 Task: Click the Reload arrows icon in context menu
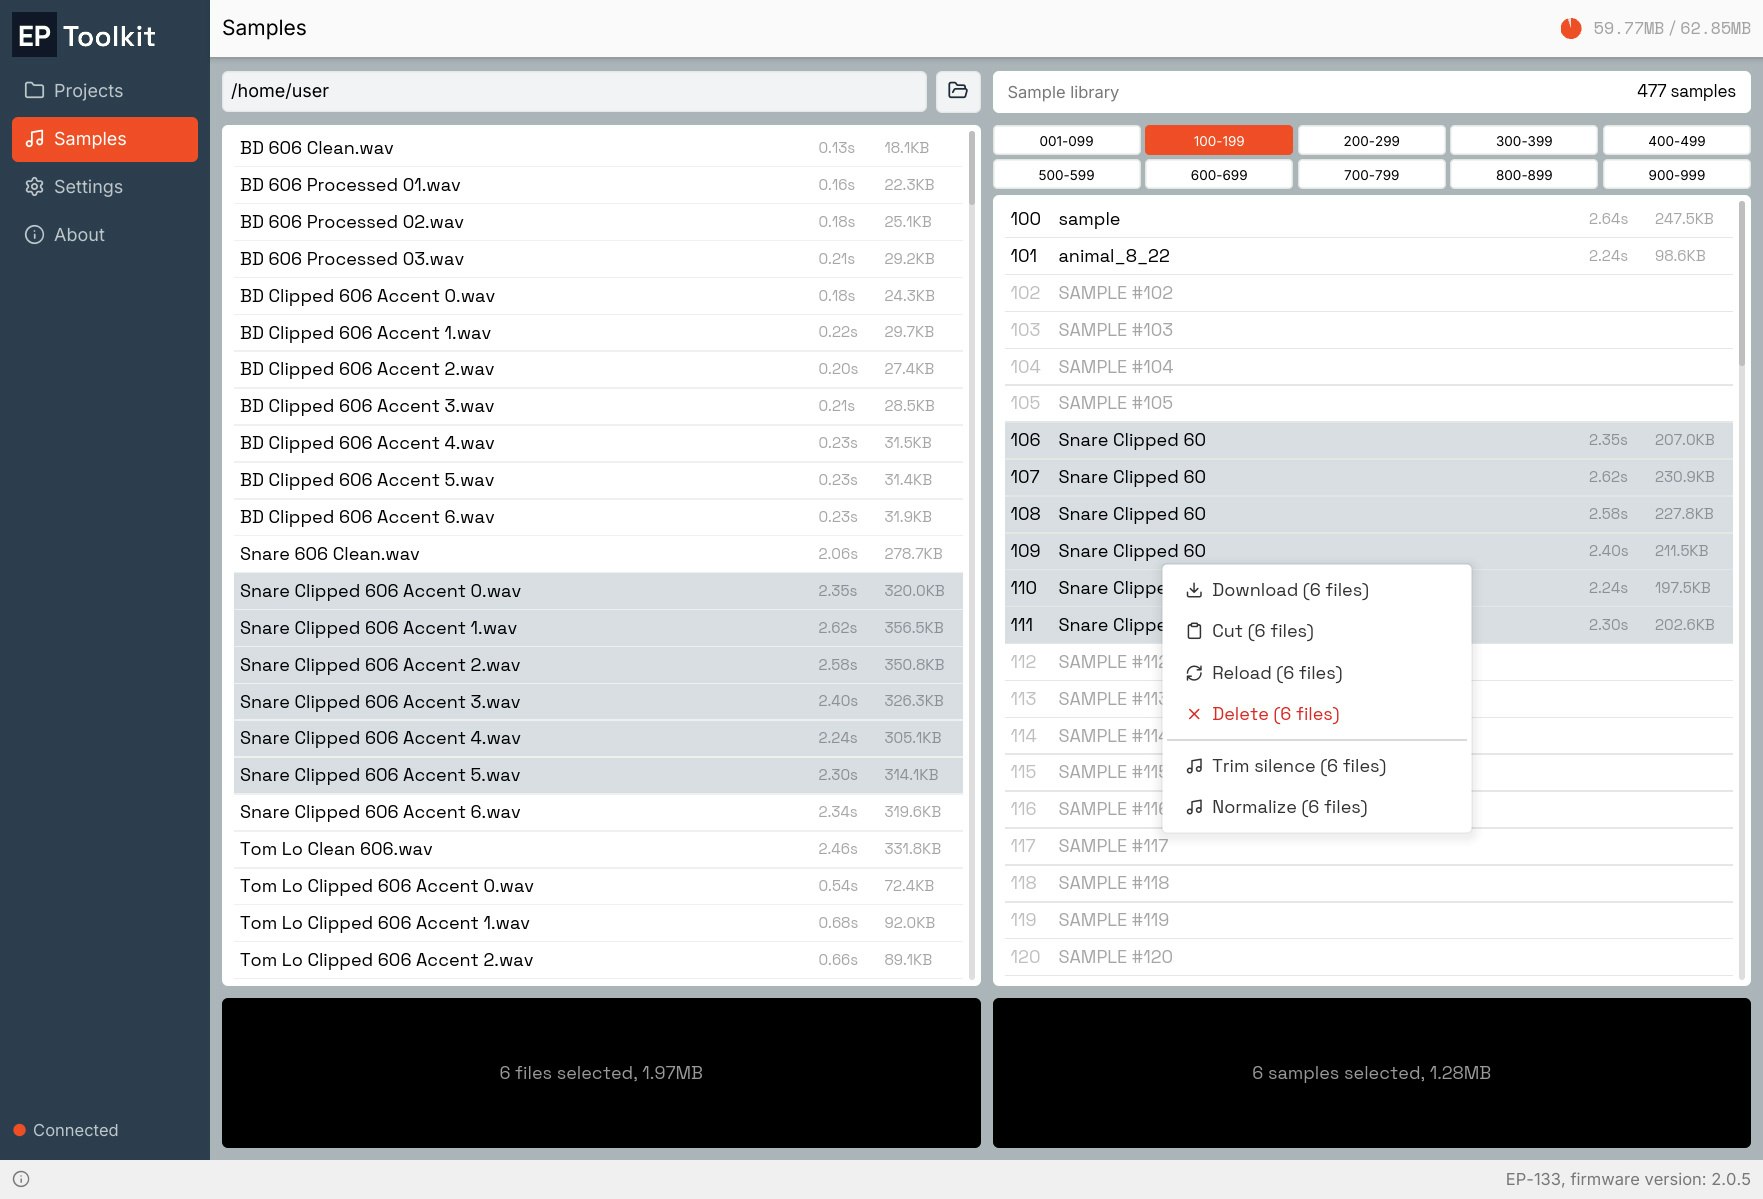click(x=1194, y=673)
